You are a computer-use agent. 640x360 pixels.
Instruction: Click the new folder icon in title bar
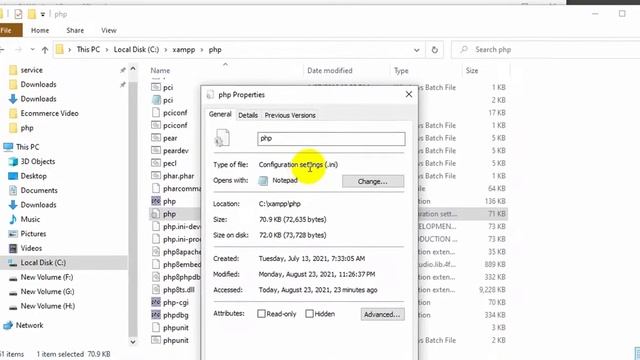coord(31,14)
